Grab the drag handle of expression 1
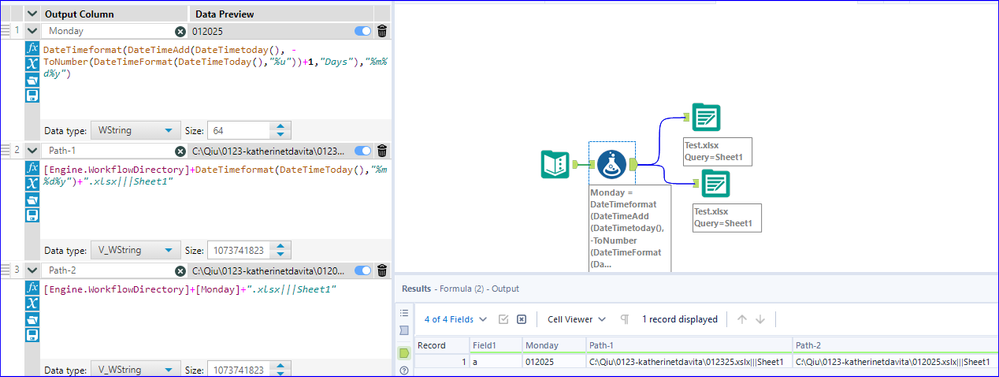This screenshot has width=999, height=377. coord(5,31)
